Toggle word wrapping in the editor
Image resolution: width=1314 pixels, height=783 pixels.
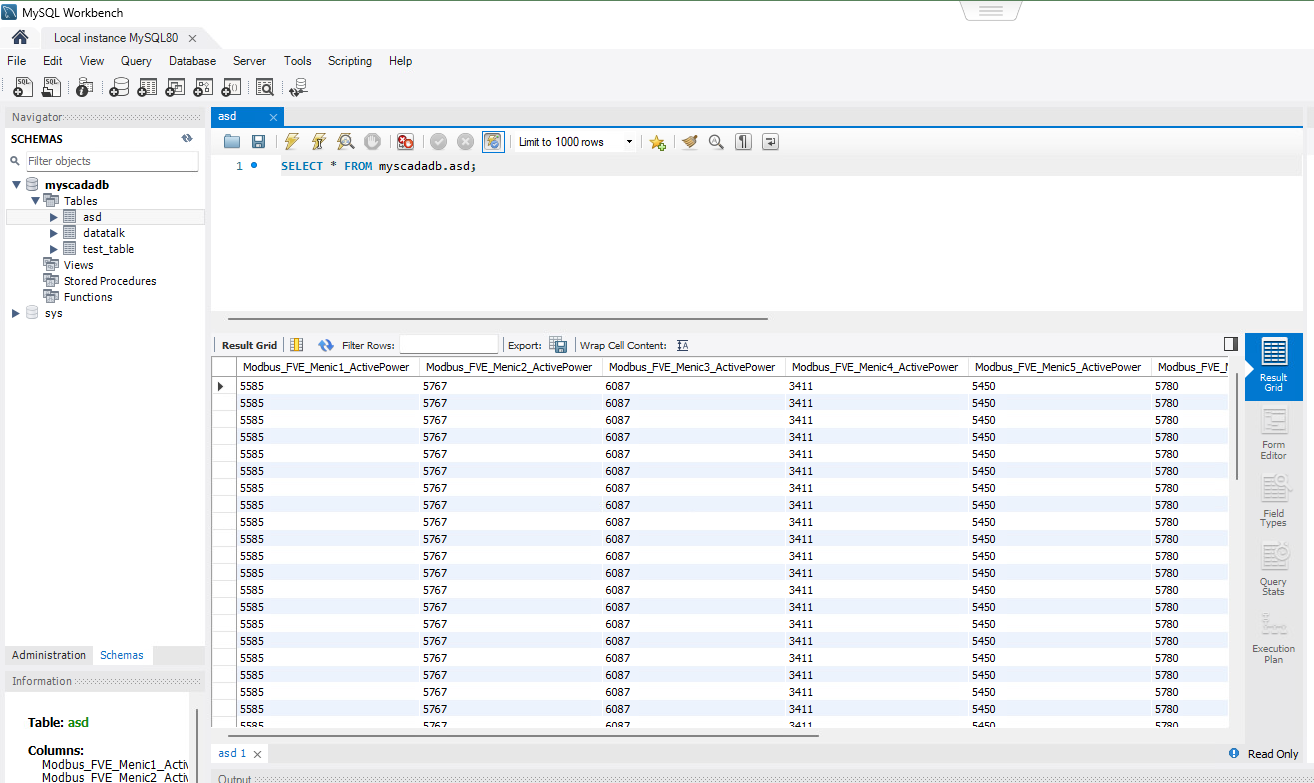point(770,142)
